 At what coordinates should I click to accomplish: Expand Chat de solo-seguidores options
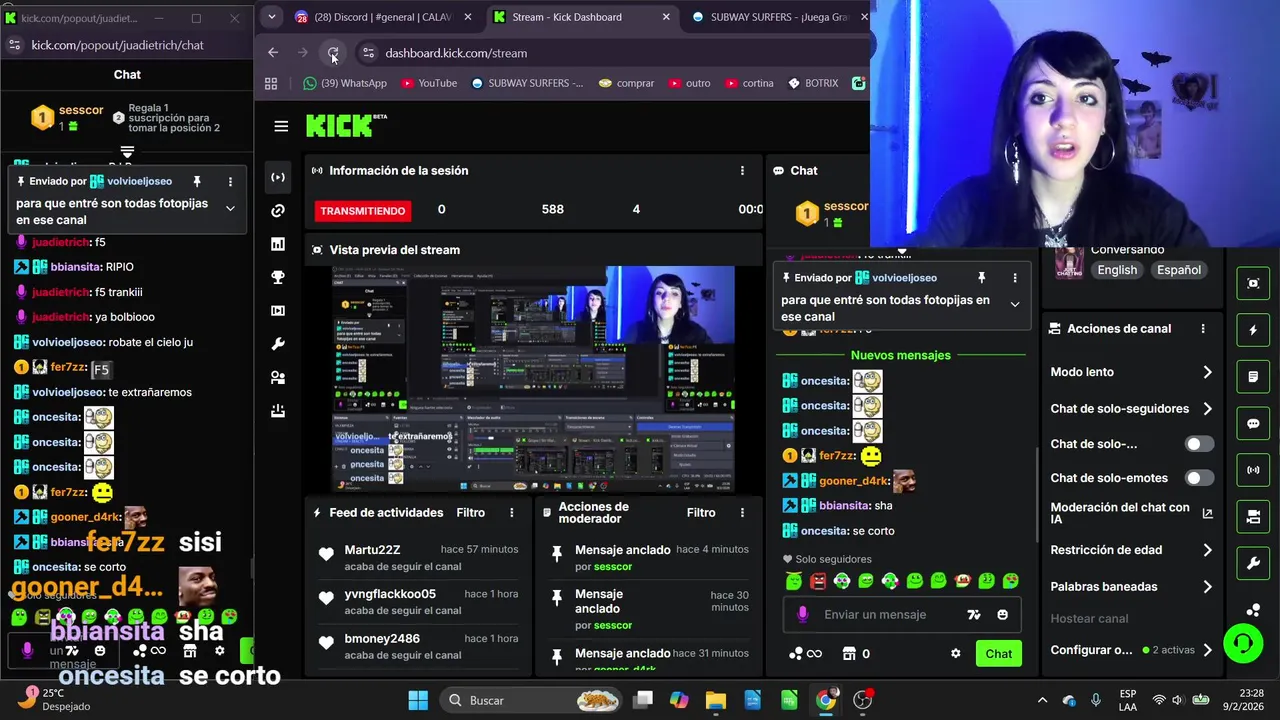coord(1207,409)
